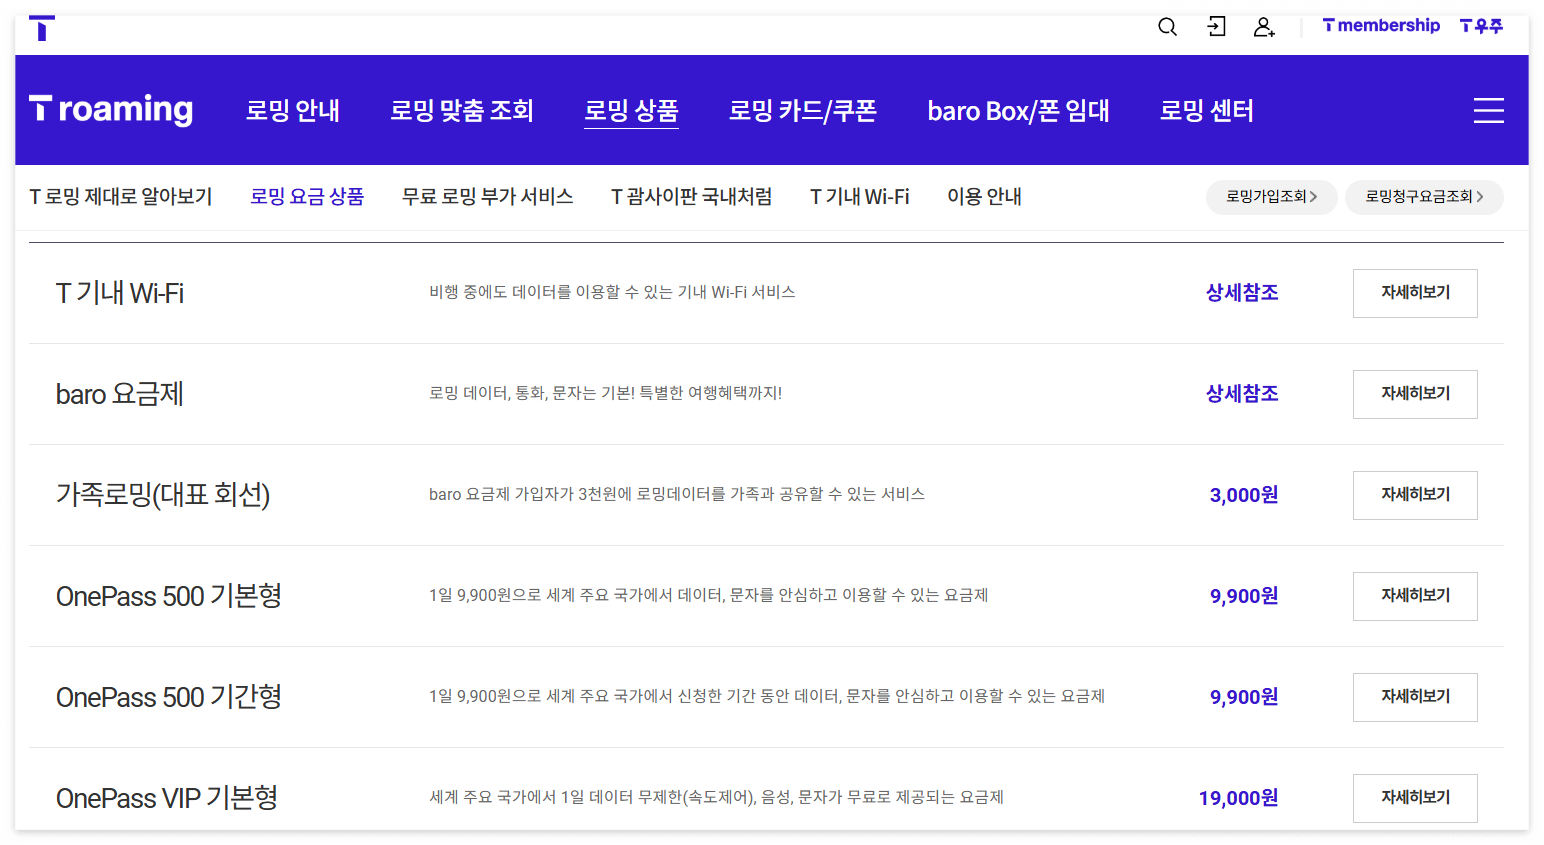Screen dimensions: 1544x845
Task: Go to T roaming home logo
Action: click(x=111, y=109)
